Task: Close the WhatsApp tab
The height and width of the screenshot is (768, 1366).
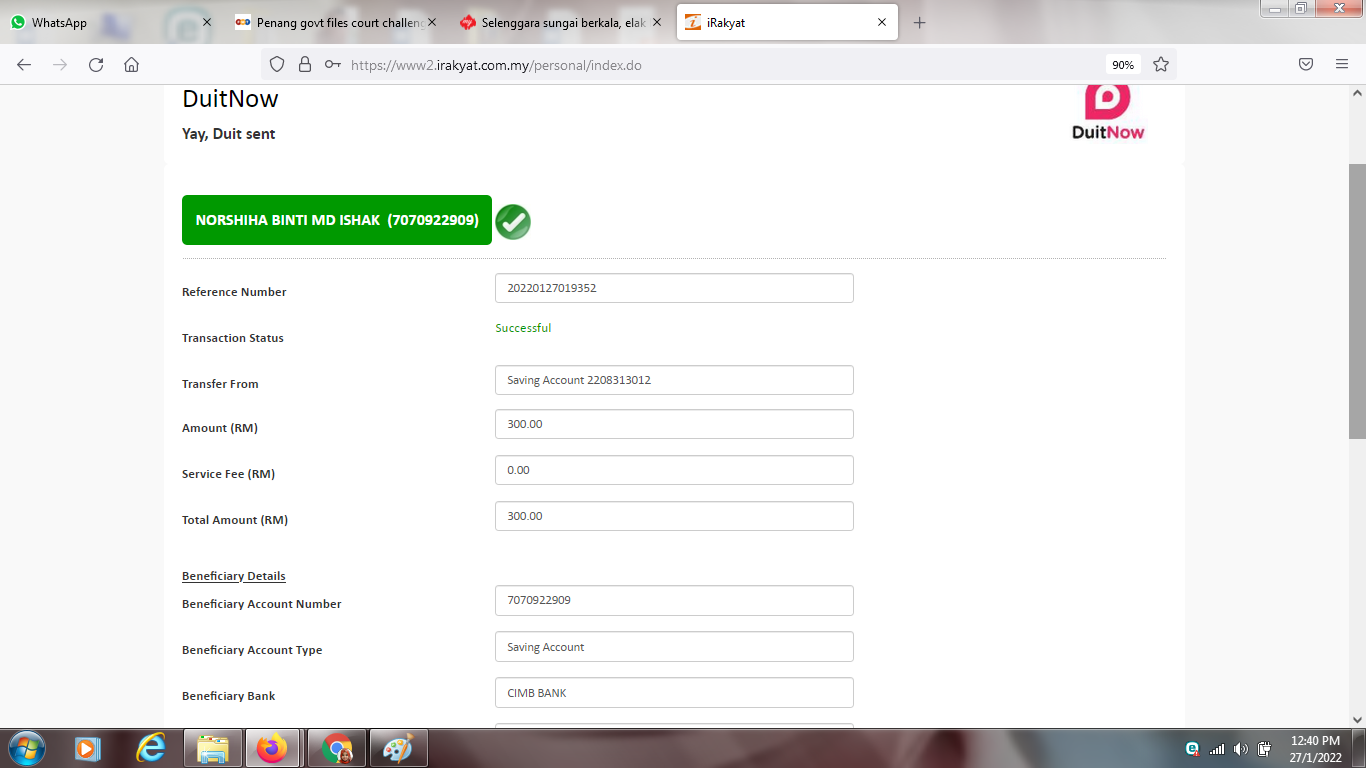Action: click(x=207, y=23)
